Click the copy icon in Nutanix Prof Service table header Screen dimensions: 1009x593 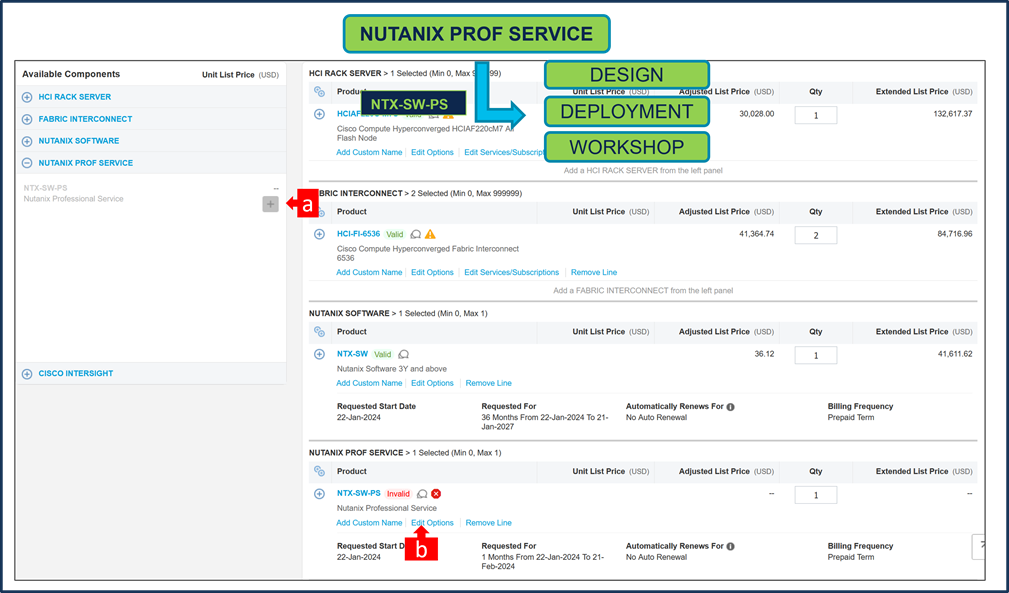pyautogui.click(x=319, y=471)
